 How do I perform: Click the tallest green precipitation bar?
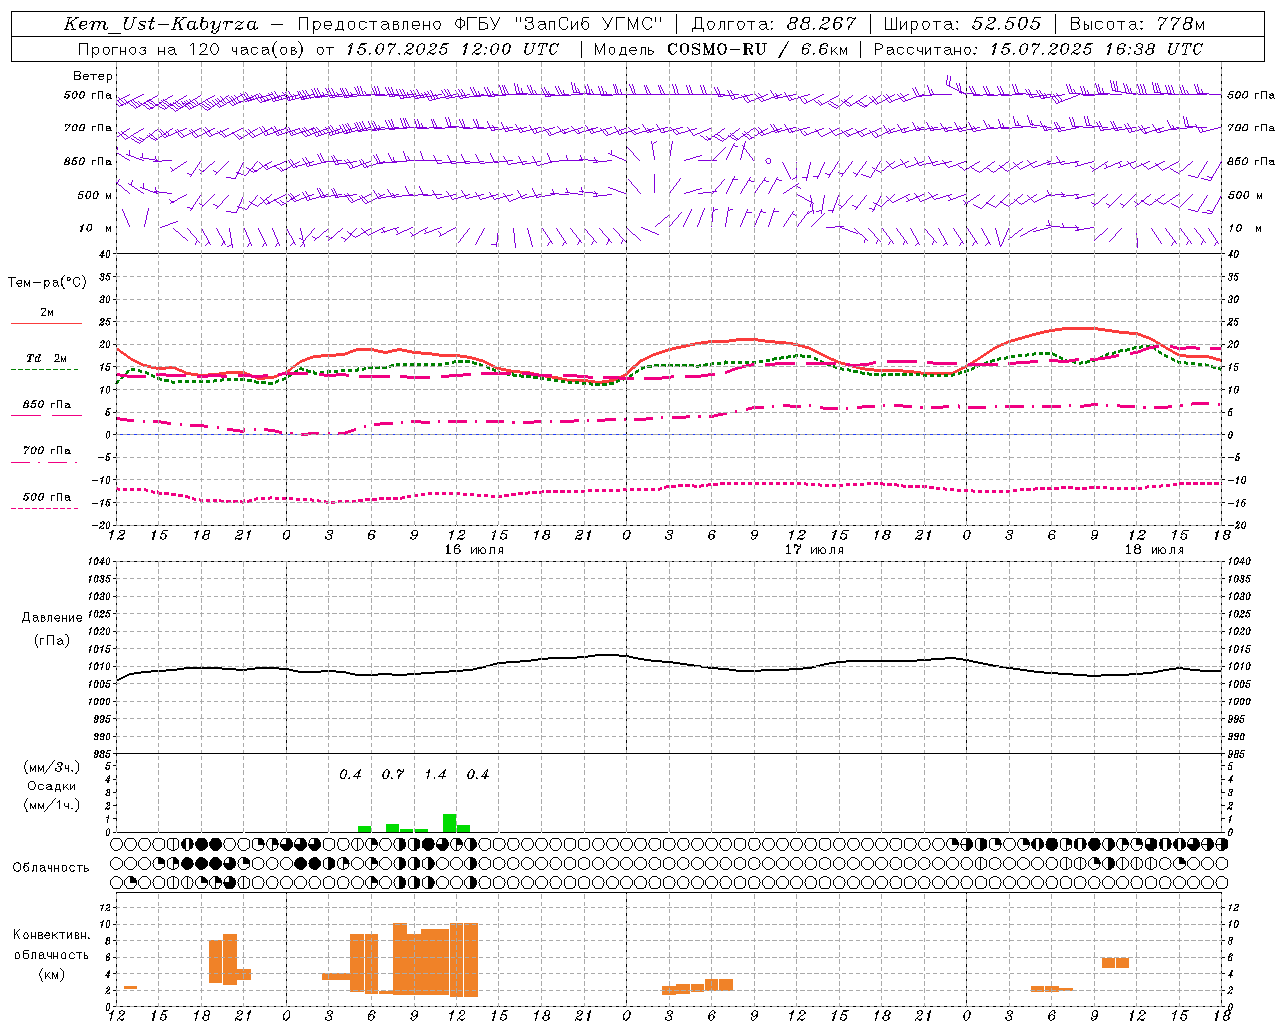point(449,823)
